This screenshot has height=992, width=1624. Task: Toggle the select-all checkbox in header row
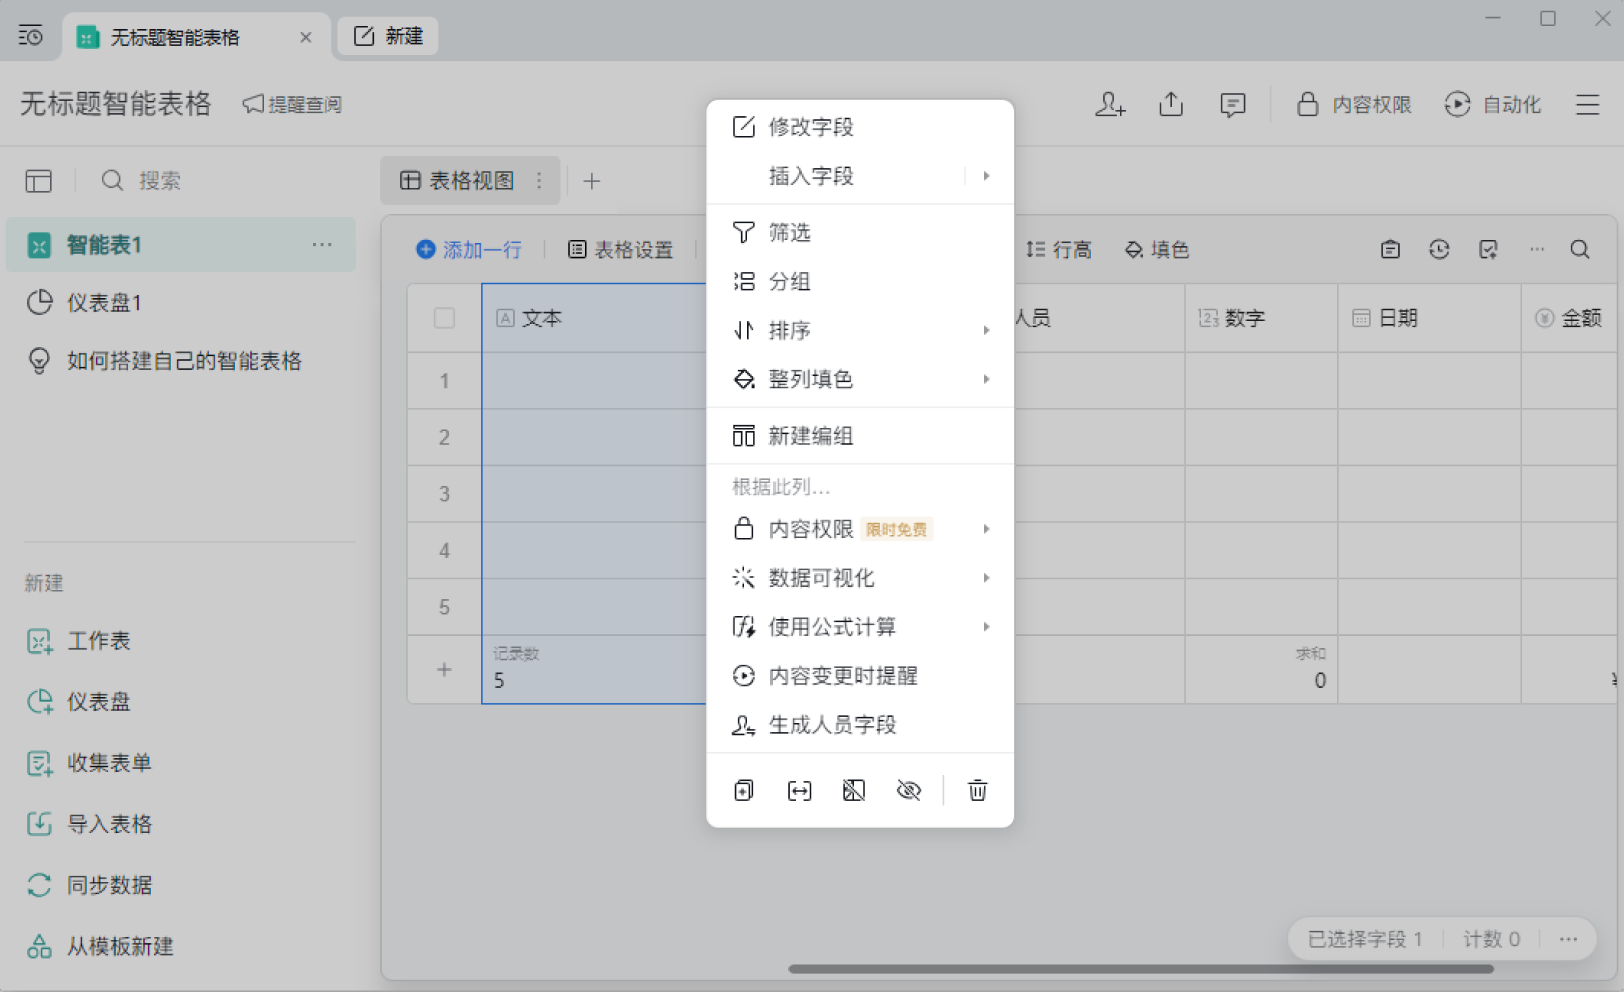point(444,318)
